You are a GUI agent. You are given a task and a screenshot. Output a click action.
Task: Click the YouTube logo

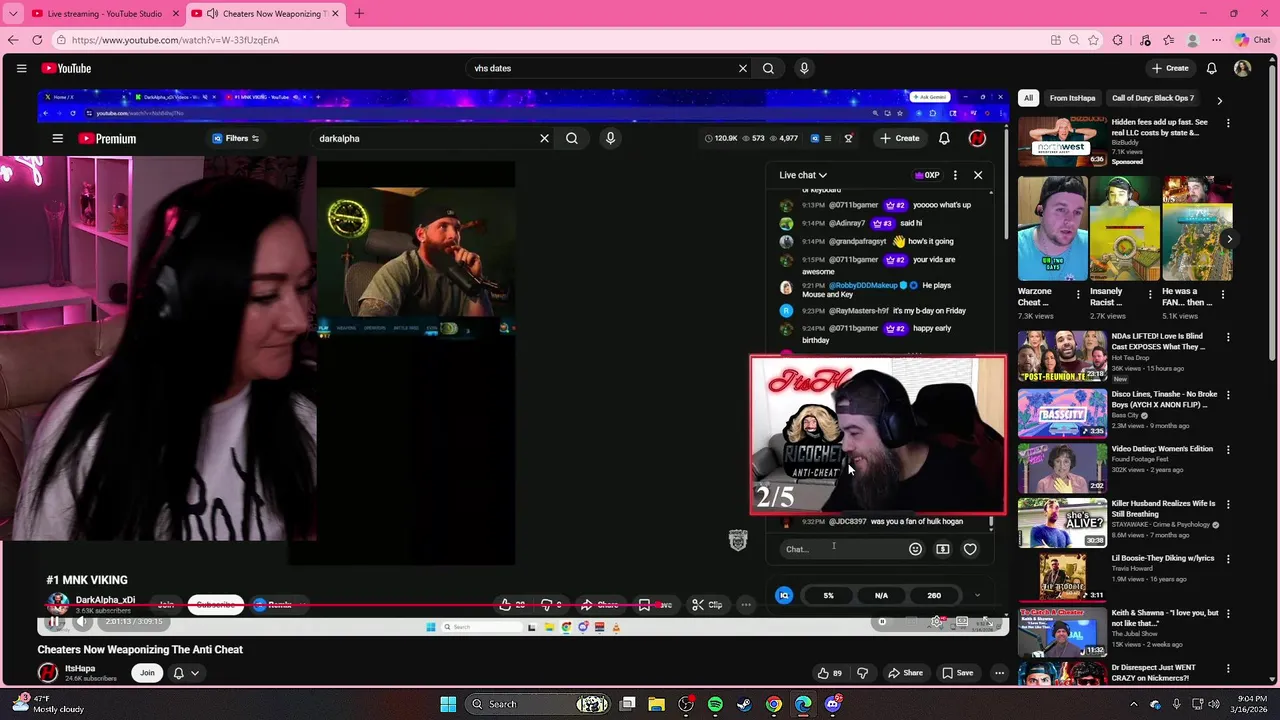click(x=66, y=68)
